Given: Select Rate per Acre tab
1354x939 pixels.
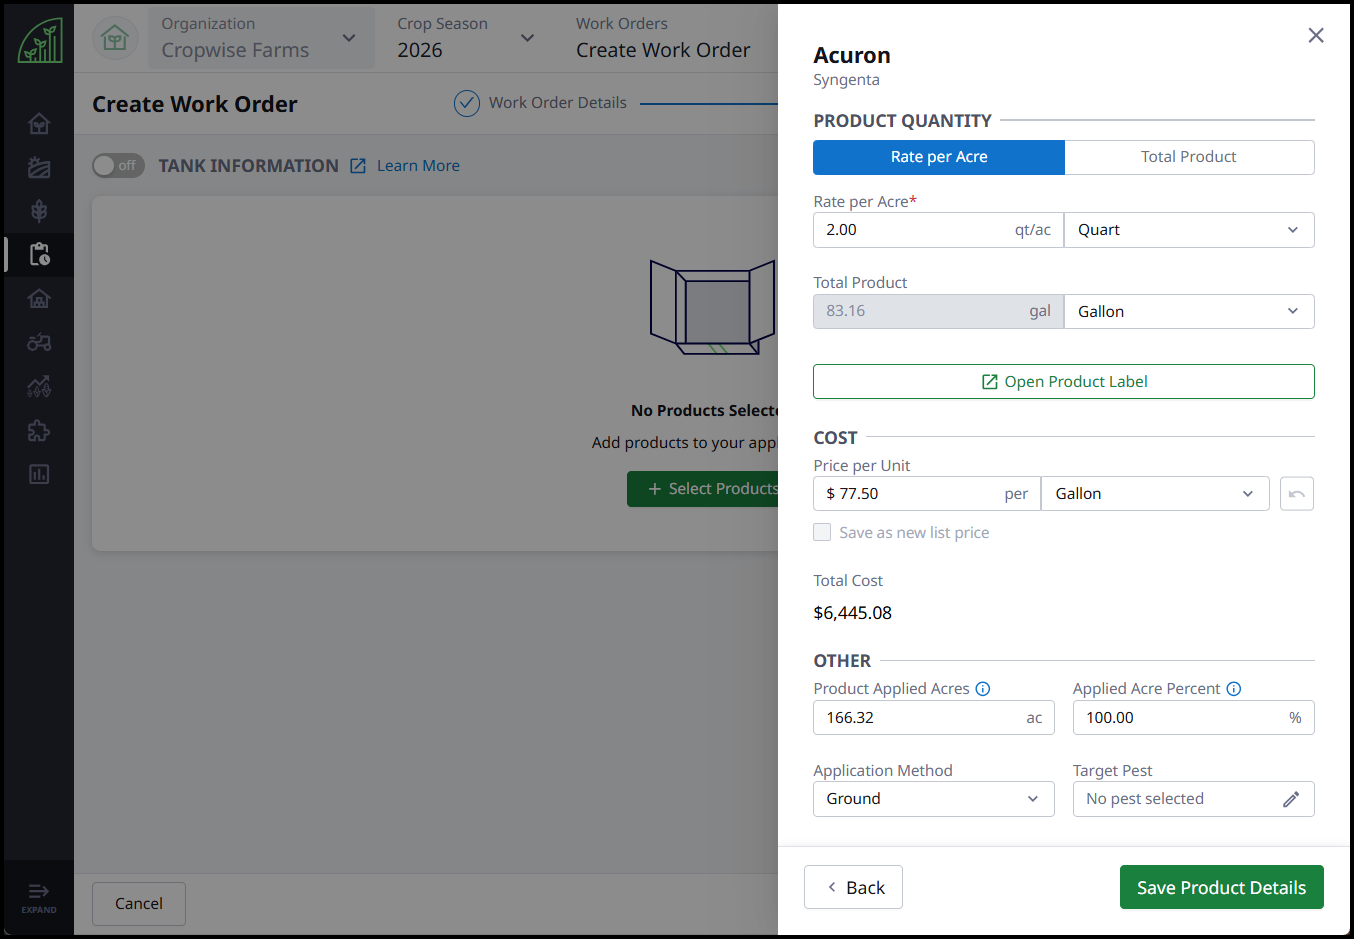Looking at the screenshot, I should click(x=939, y=157).
